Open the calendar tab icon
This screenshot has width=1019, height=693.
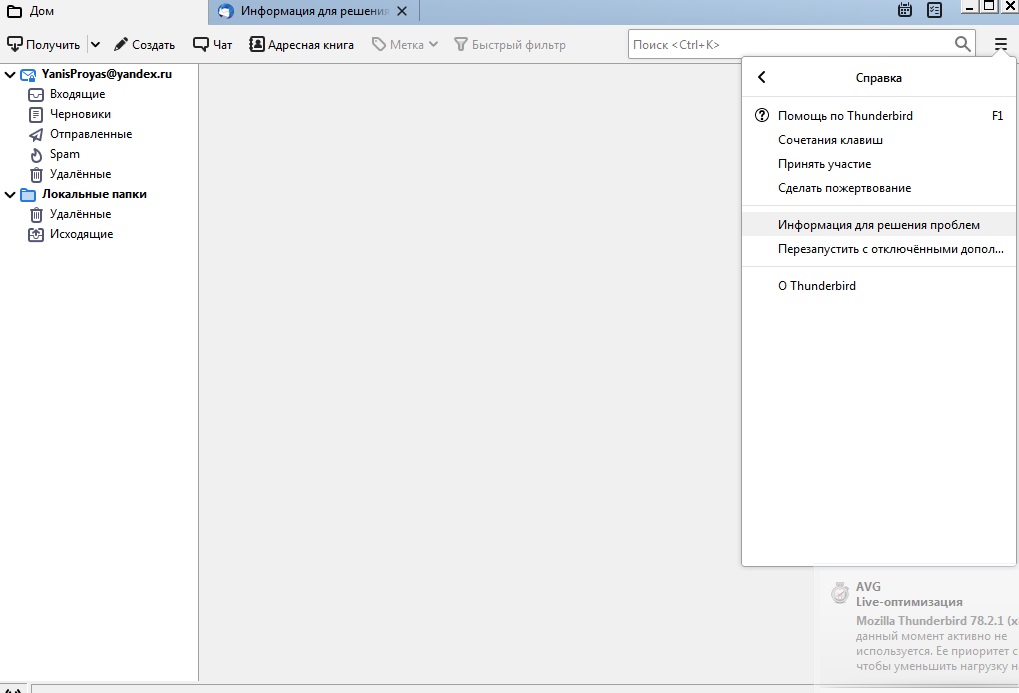pos(905,10)
